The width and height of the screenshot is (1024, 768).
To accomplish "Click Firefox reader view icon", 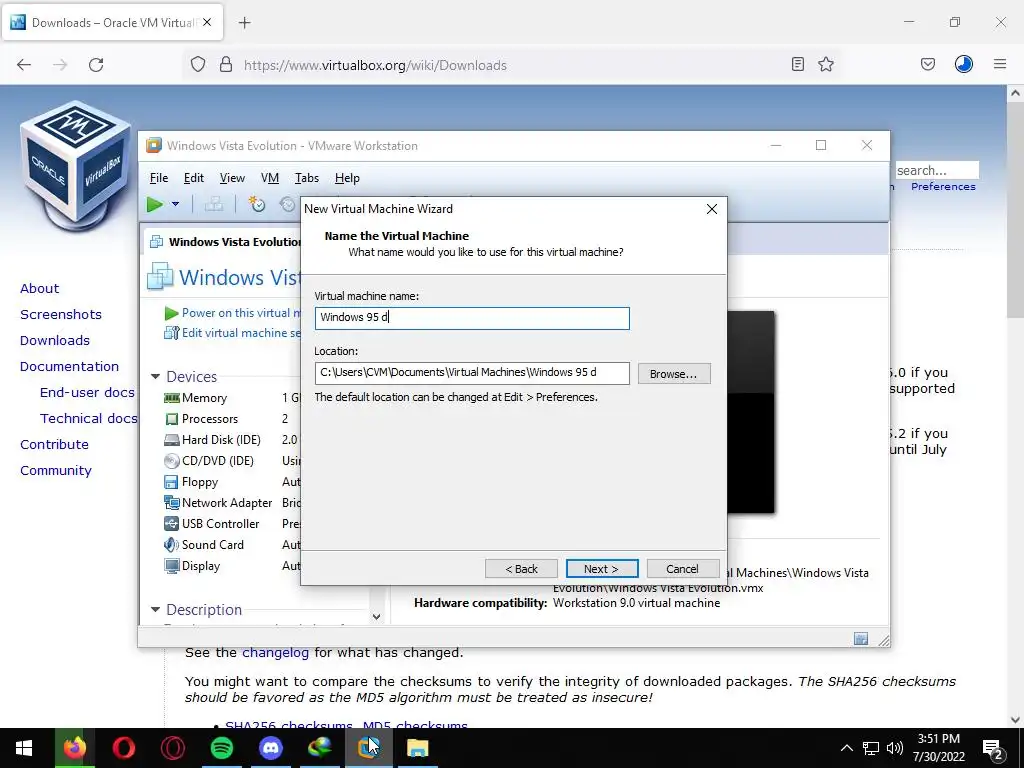I will [x=797, y=64].
